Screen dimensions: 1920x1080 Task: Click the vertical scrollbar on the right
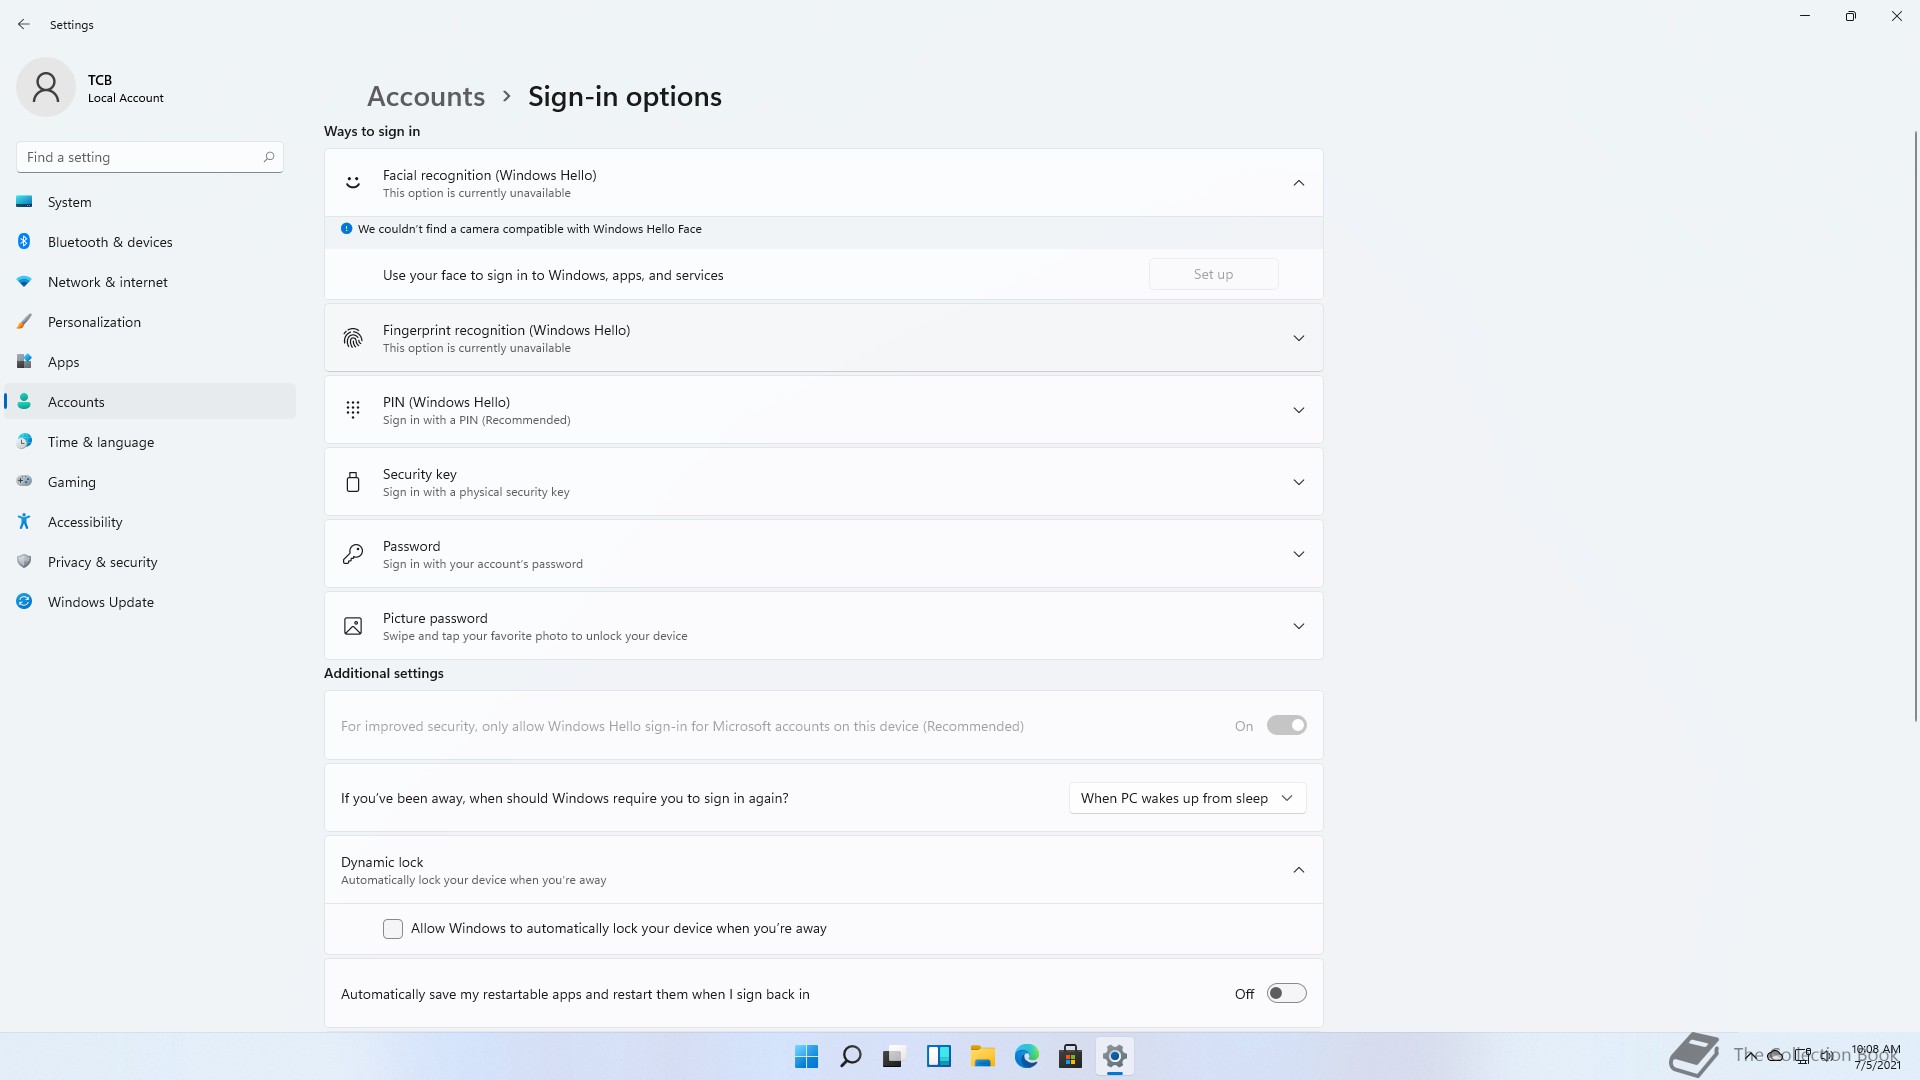coord(1915,425)
